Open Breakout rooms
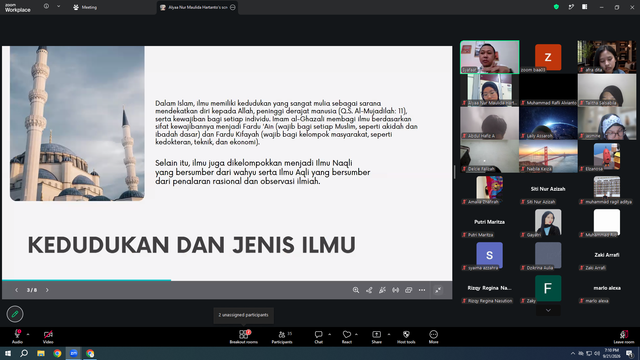Screen dimensions: 640x360 (x=244, y=337)
